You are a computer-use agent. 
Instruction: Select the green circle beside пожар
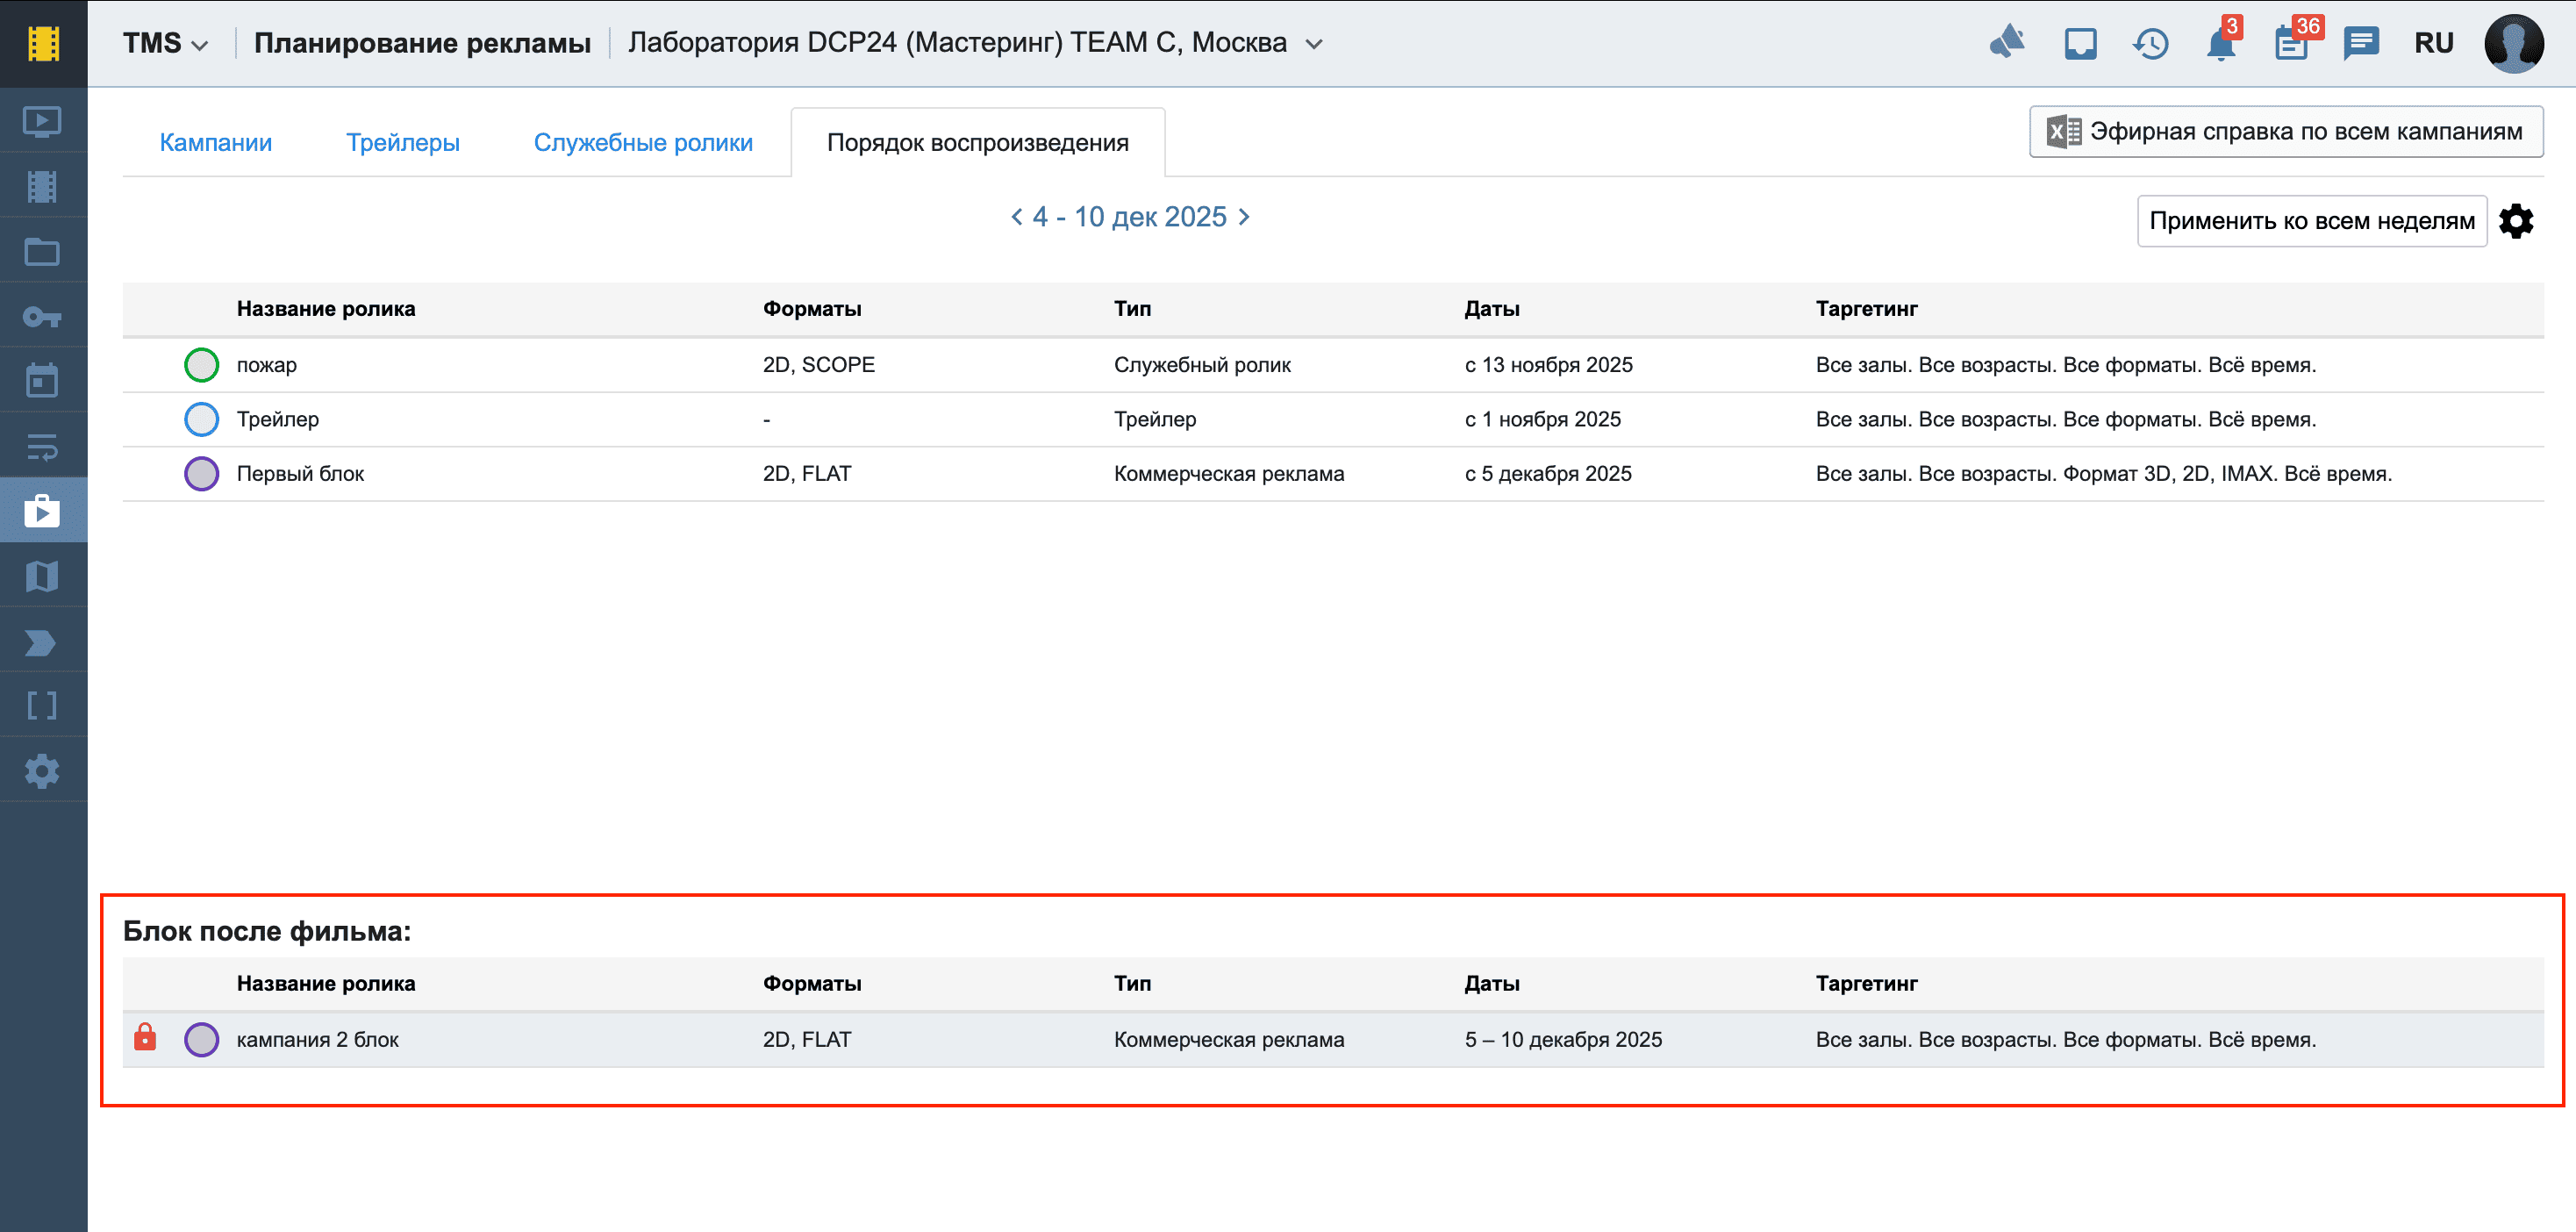[201, 365]
